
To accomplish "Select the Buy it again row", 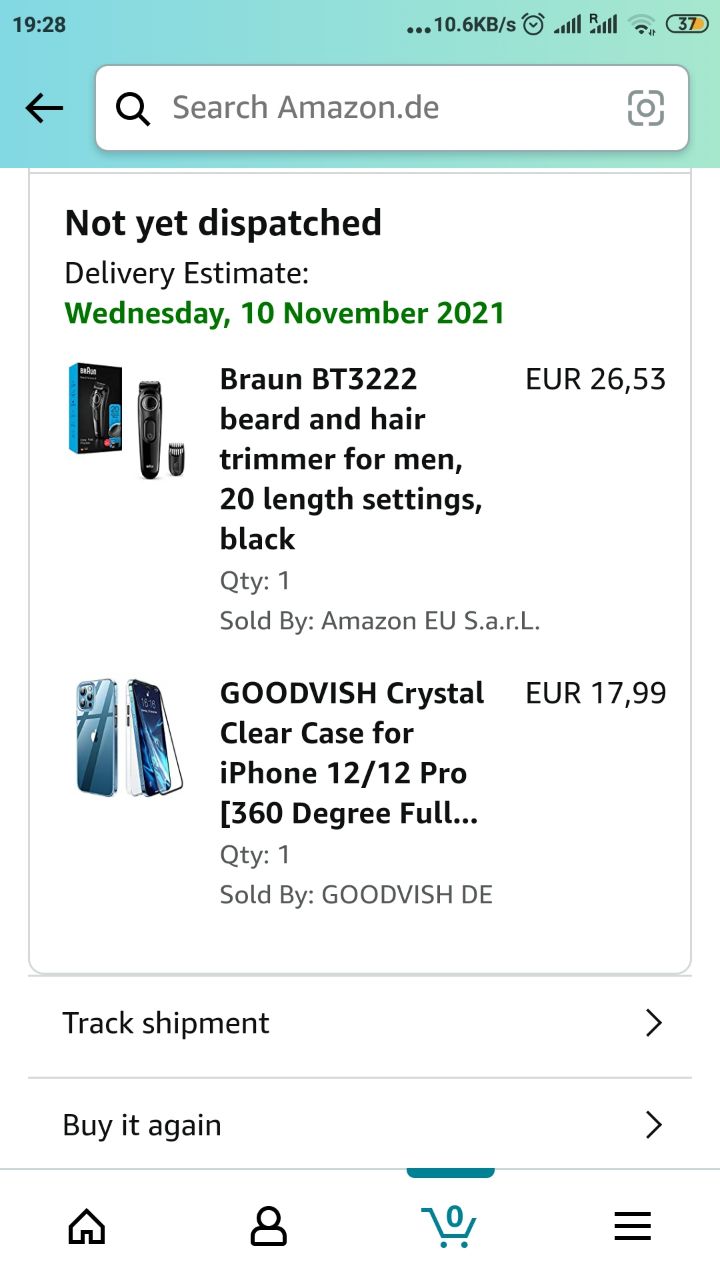I will point(360,1125).
